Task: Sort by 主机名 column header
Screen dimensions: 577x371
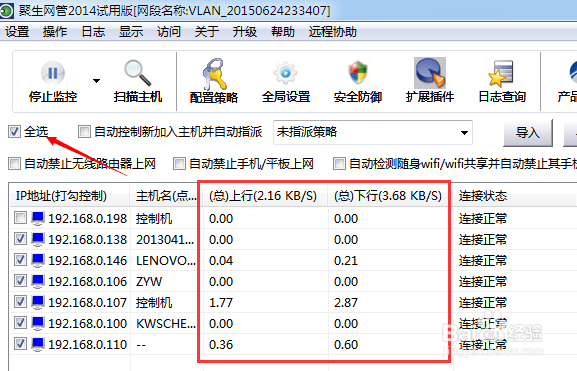Action: (x=166, y=195)
